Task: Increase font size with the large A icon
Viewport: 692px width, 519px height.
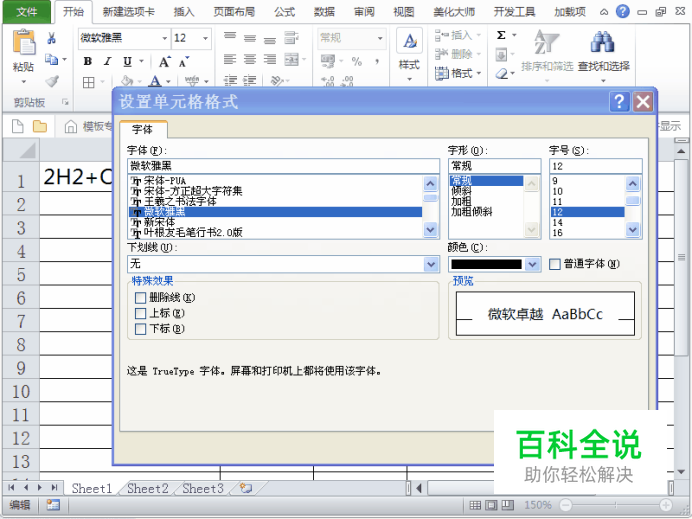Action: click(164, 62)
